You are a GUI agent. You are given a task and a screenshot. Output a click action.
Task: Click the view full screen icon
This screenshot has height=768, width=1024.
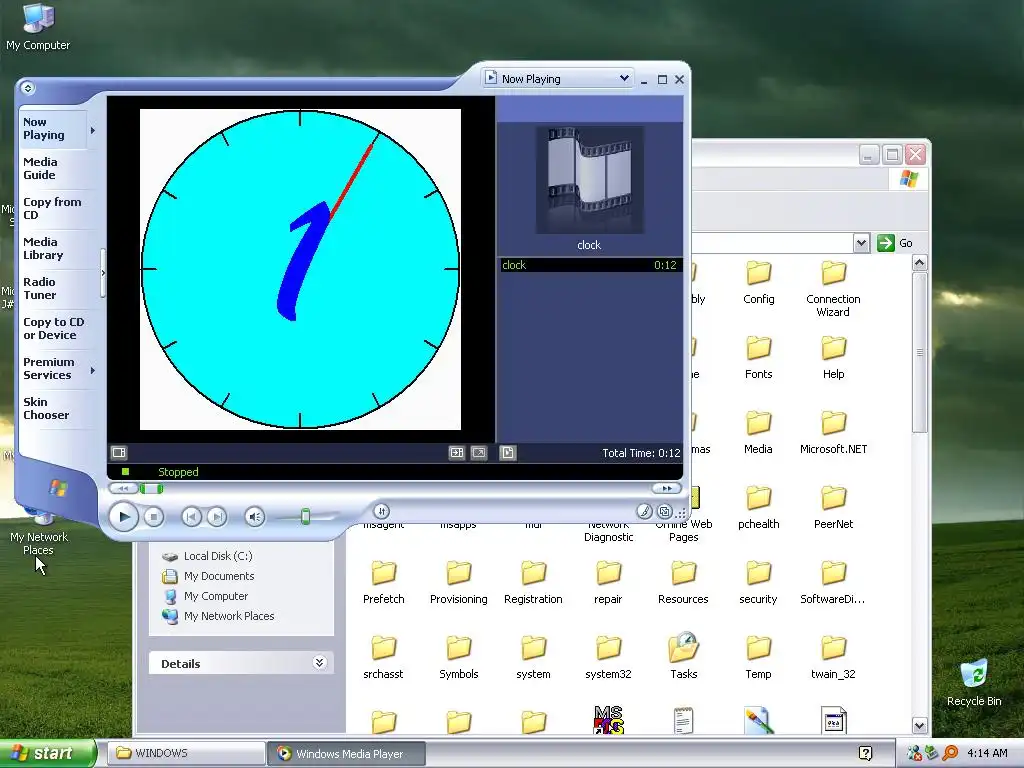(x=479, y=452)
